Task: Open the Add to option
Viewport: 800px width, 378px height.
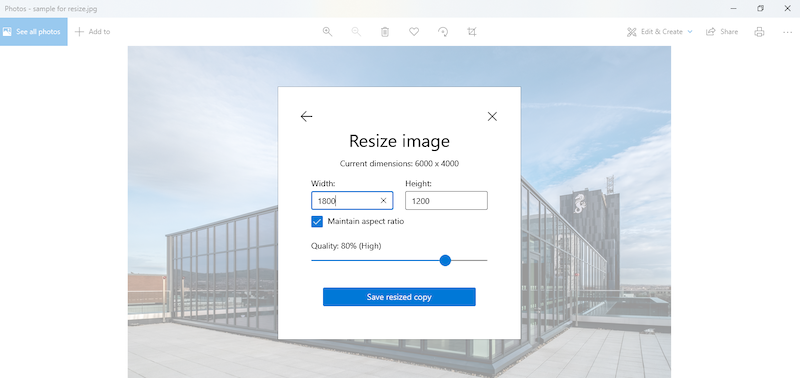Action: pos(92,32)
